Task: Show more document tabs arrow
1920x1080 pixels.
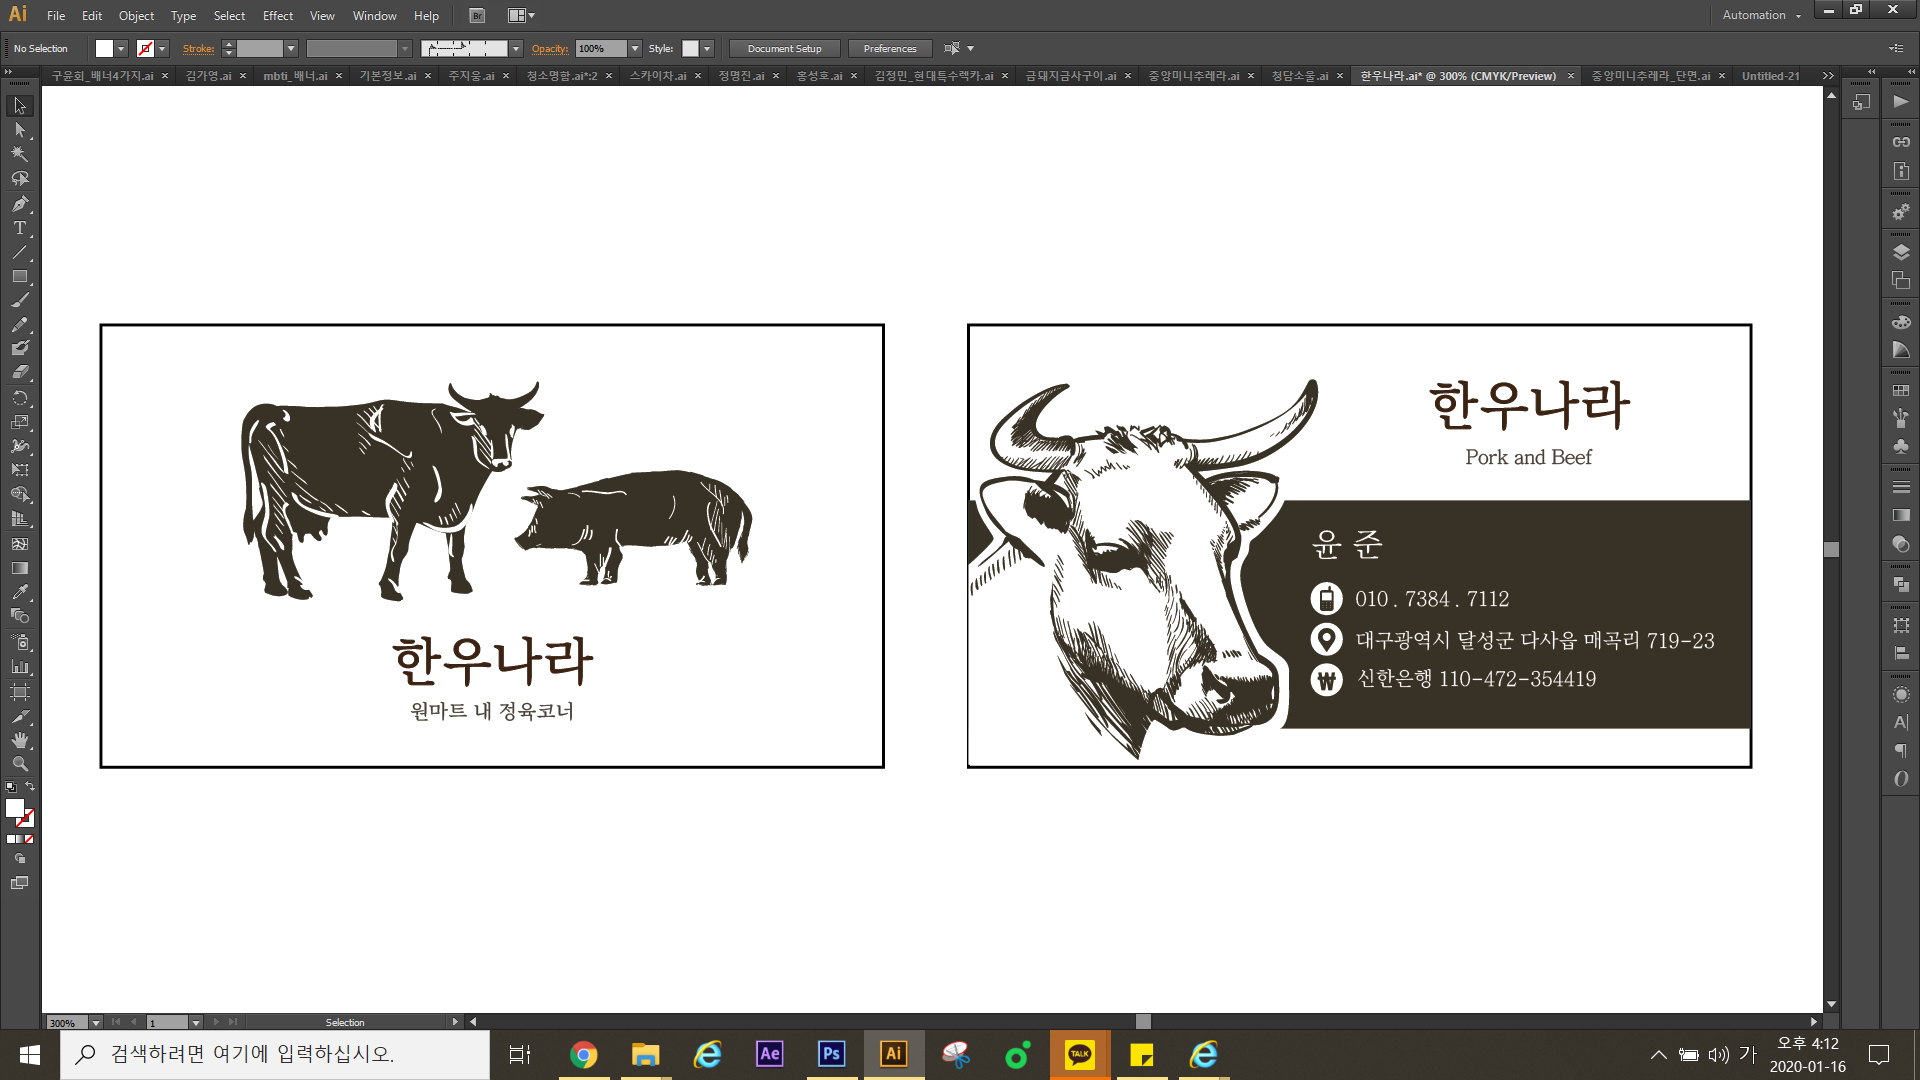Action: click(x=1828, y=76)
